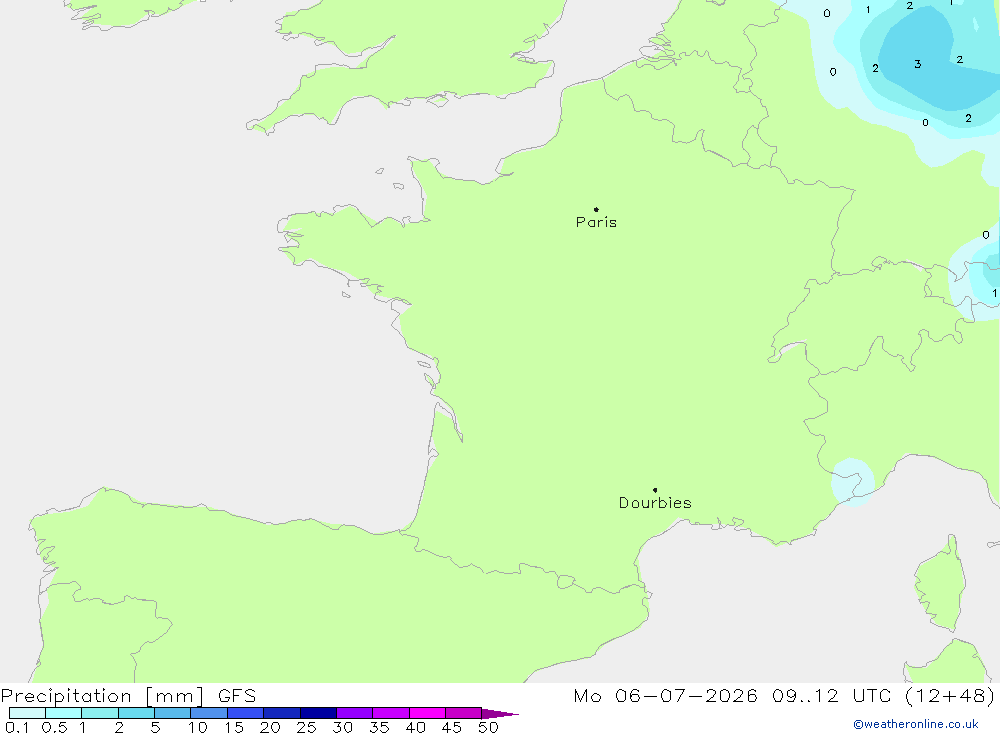This screenshot has width=1000, height=733.
Task: Click the small precipitation patch near Nice coast
Action: pos(853,482)
